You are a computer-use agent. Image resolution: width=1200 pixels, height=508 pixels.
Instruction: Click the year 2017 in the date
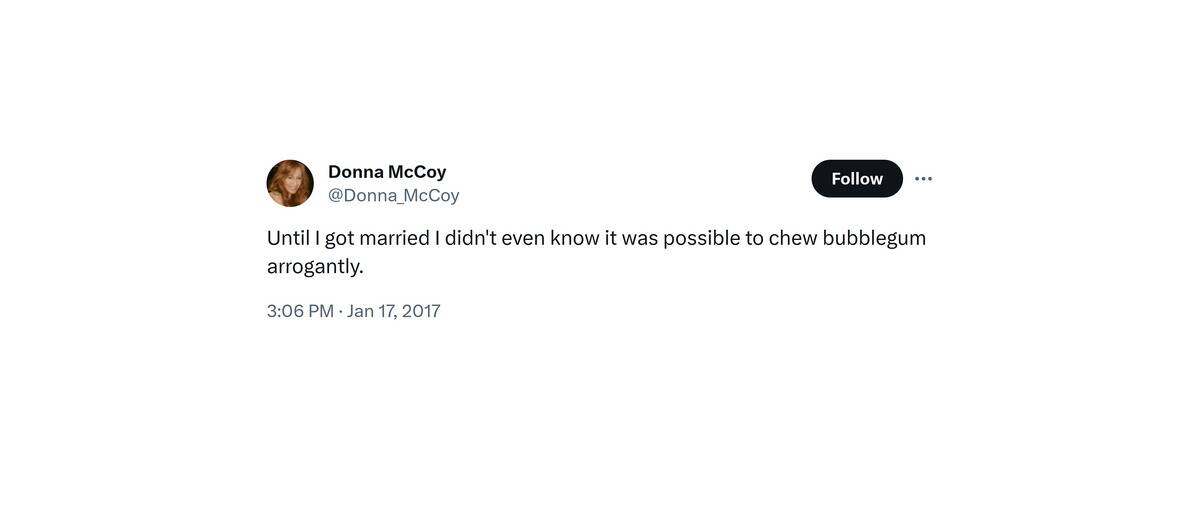(421, 311)
